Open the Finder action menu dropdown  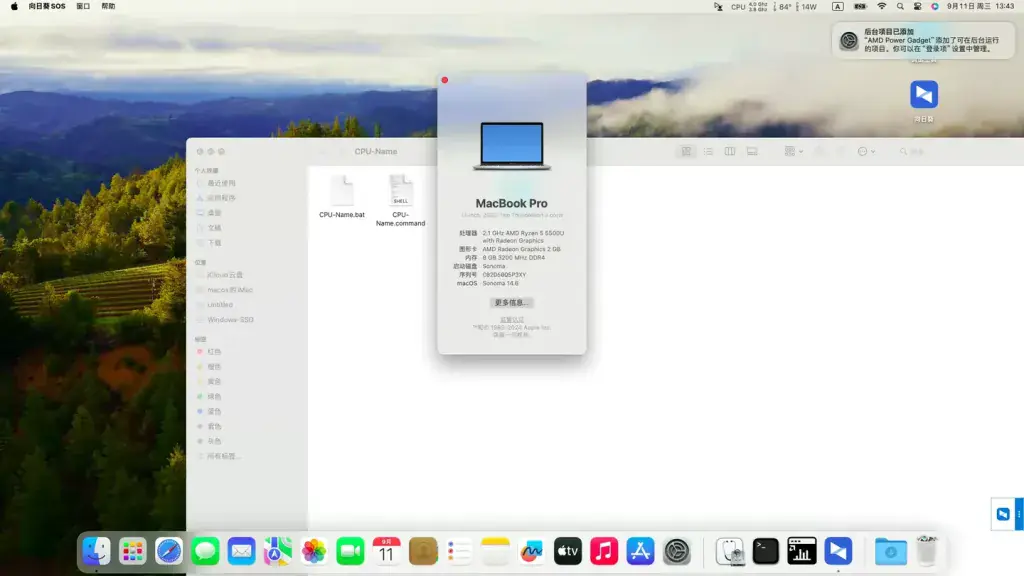[x=866, y=152]
